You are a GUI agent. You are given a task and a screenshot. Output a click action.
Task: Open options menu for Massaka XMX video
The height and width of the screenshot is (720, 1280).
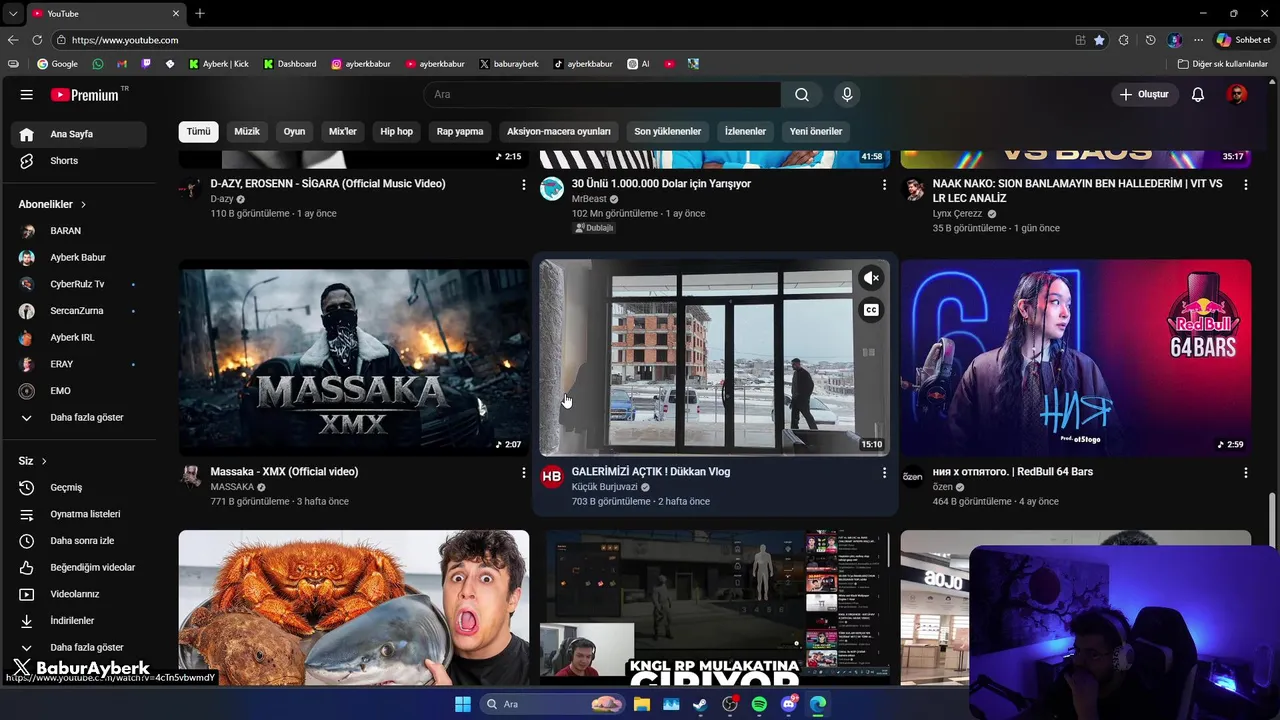(x=523, y=473)
